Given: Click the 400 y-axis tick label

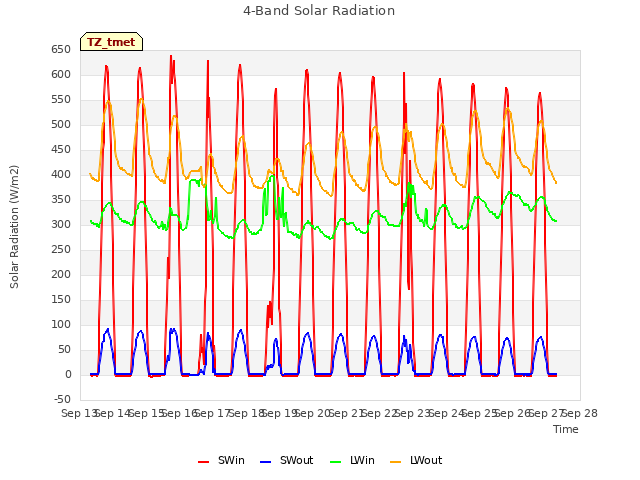Looking at the screenshot, I should click(x=61, y=174).
